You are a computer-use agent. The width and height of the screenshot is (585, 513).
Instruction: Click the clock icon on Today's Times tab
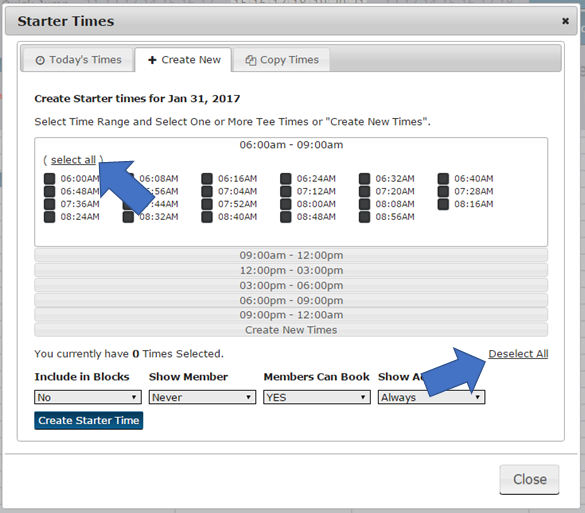tap(40, 60)
